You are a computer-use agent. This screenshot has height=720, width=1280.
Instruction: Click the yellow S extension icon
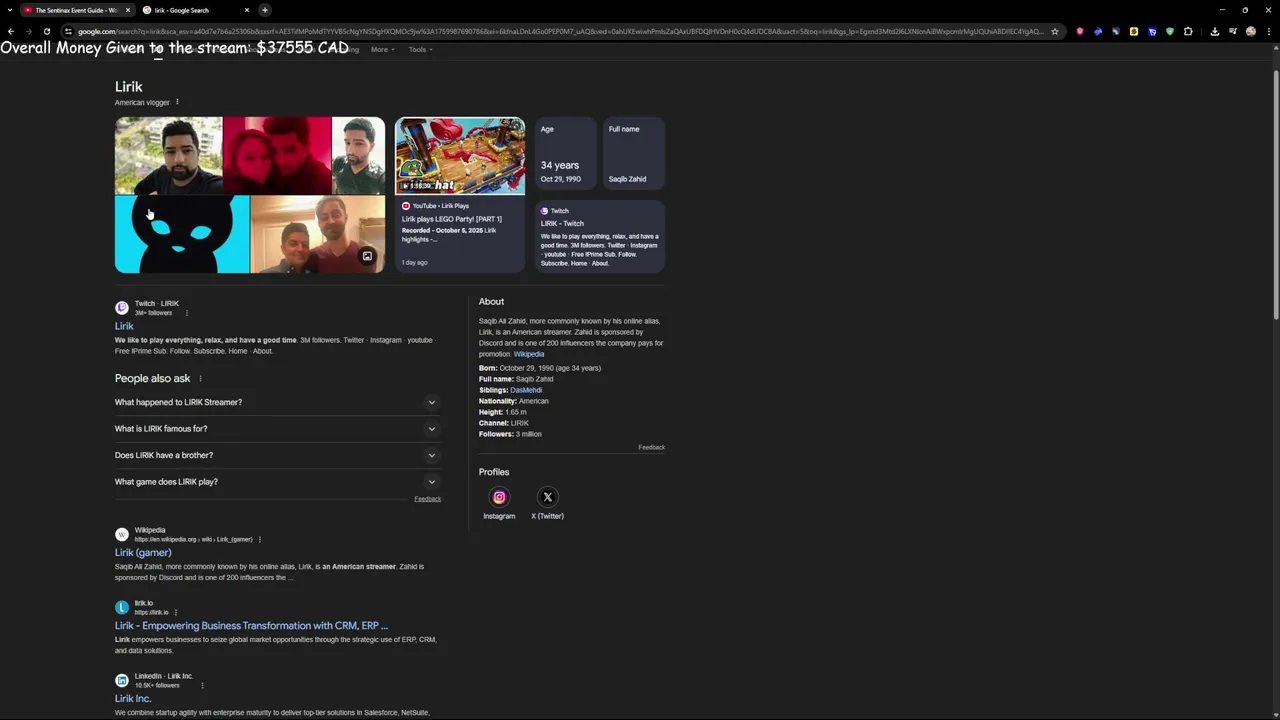[1133, 31]
